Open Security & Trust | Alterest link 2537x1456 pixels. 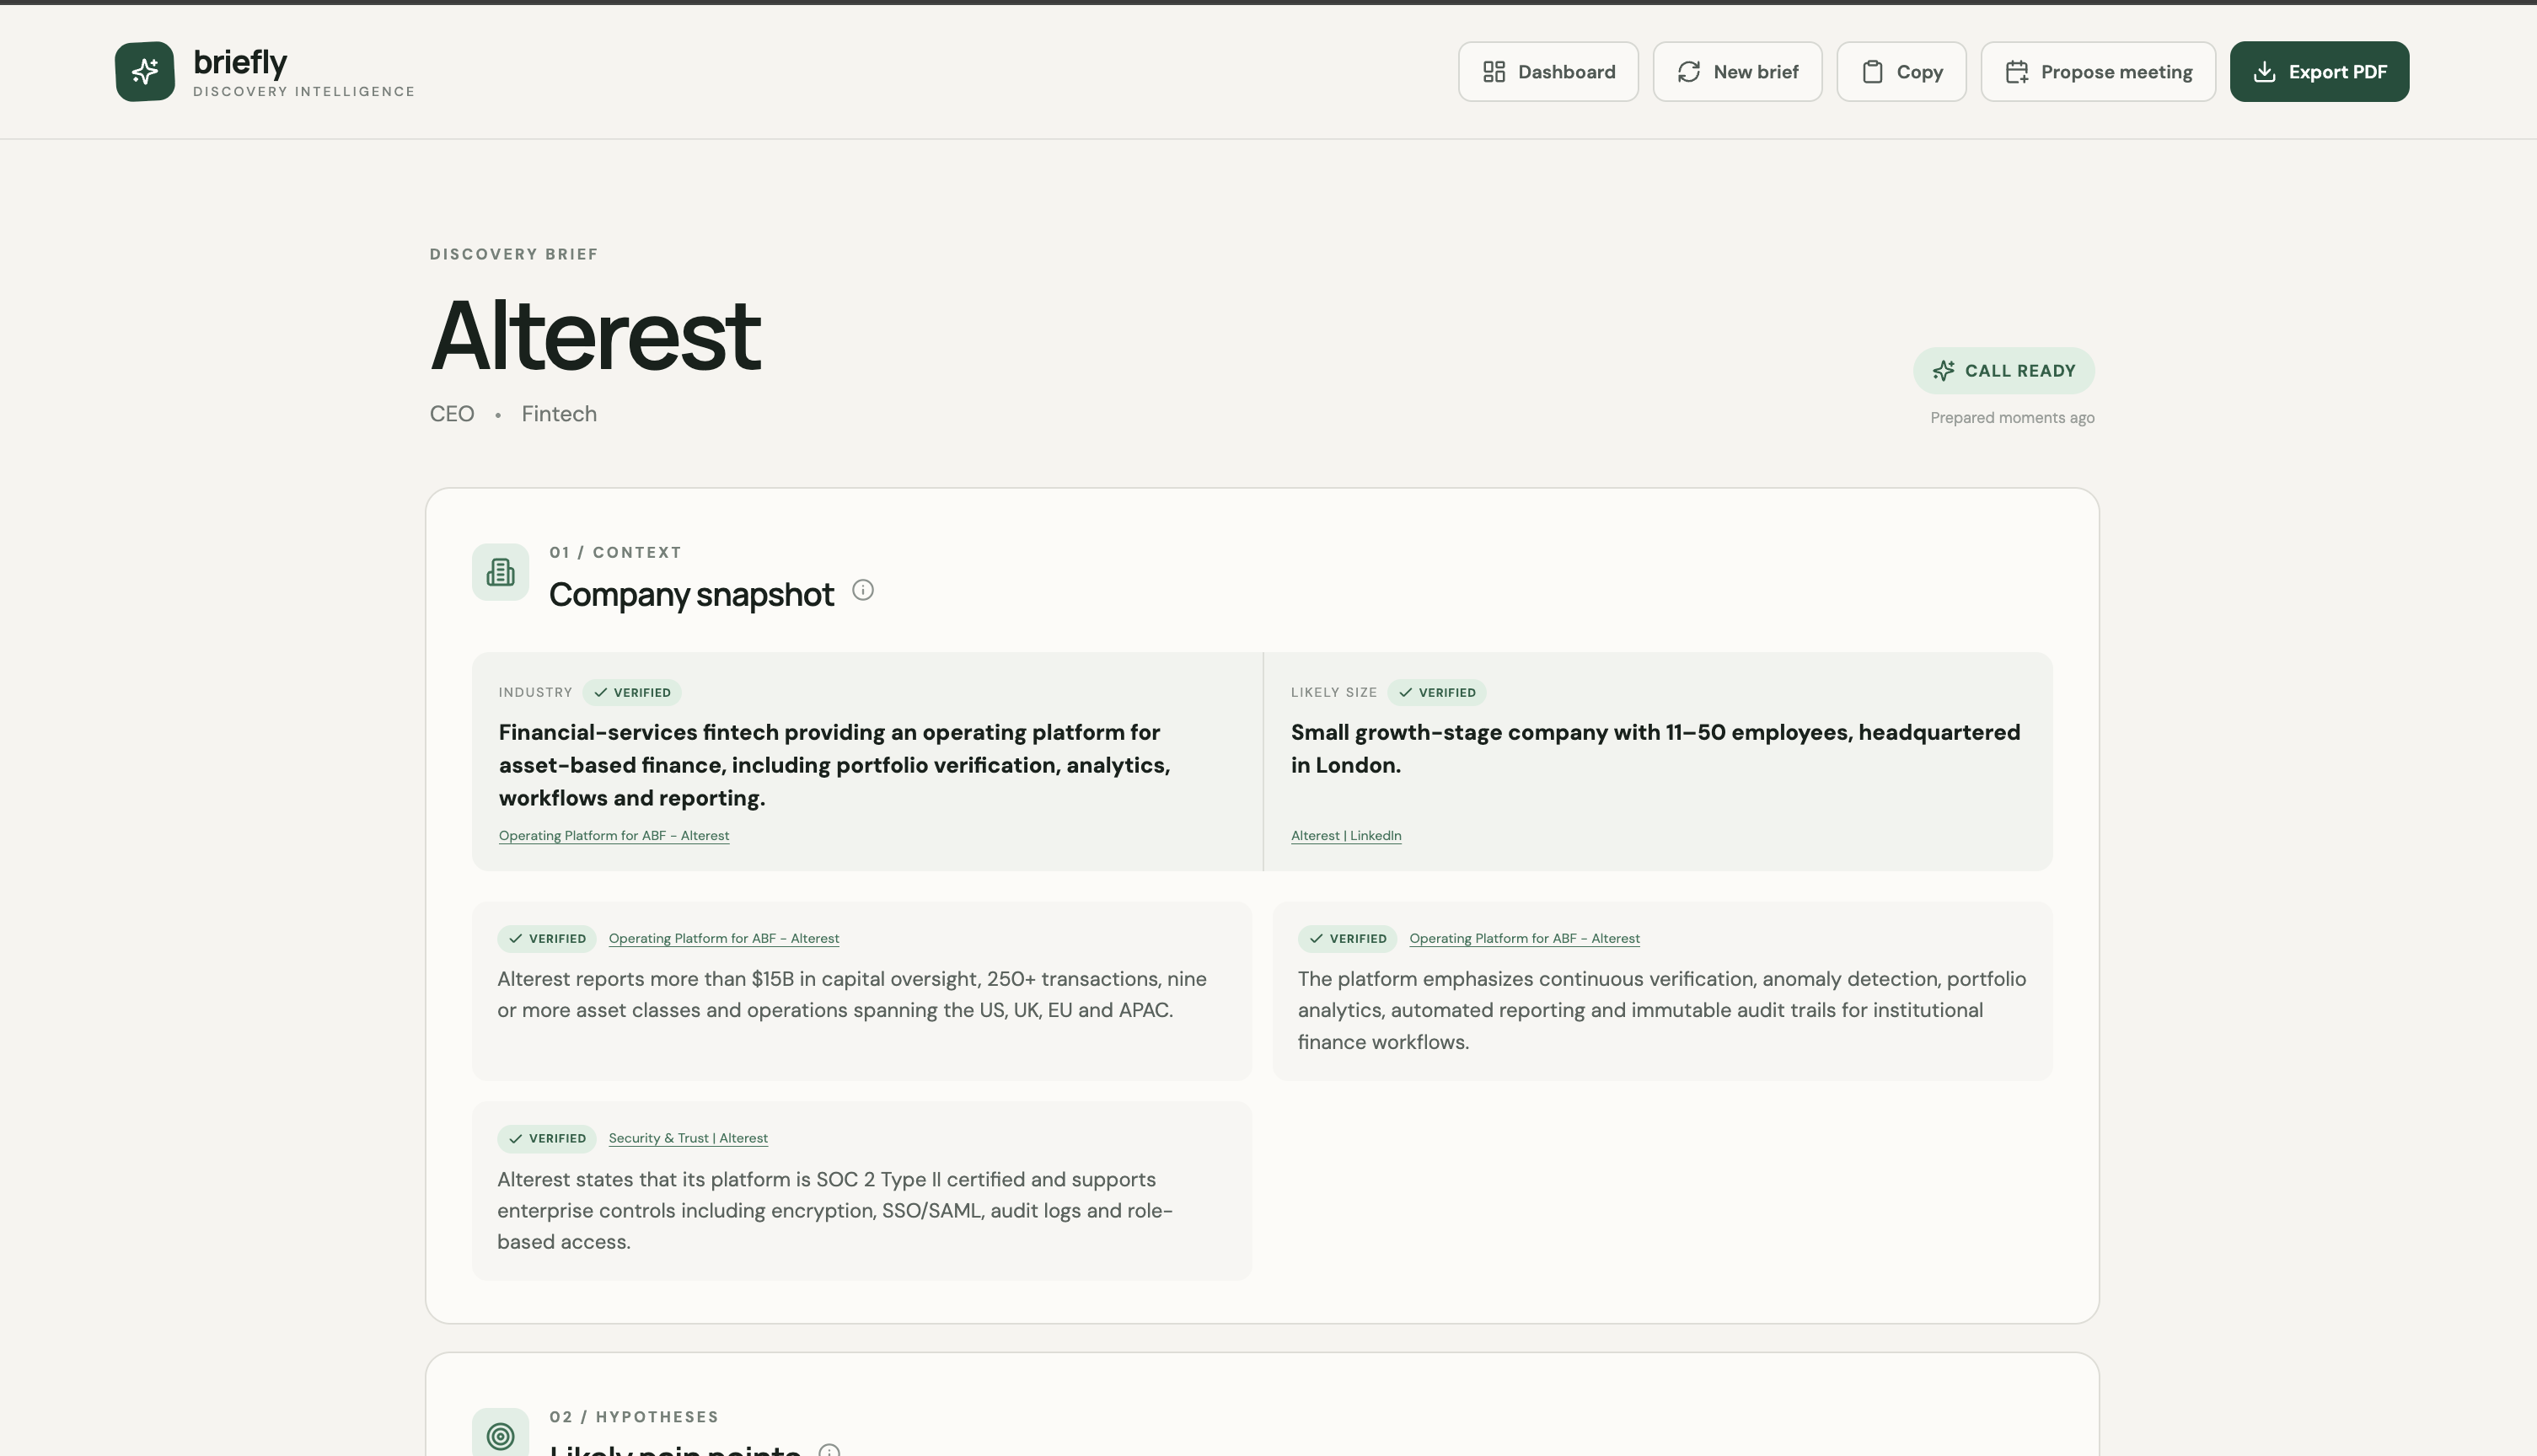point(688,1138)
